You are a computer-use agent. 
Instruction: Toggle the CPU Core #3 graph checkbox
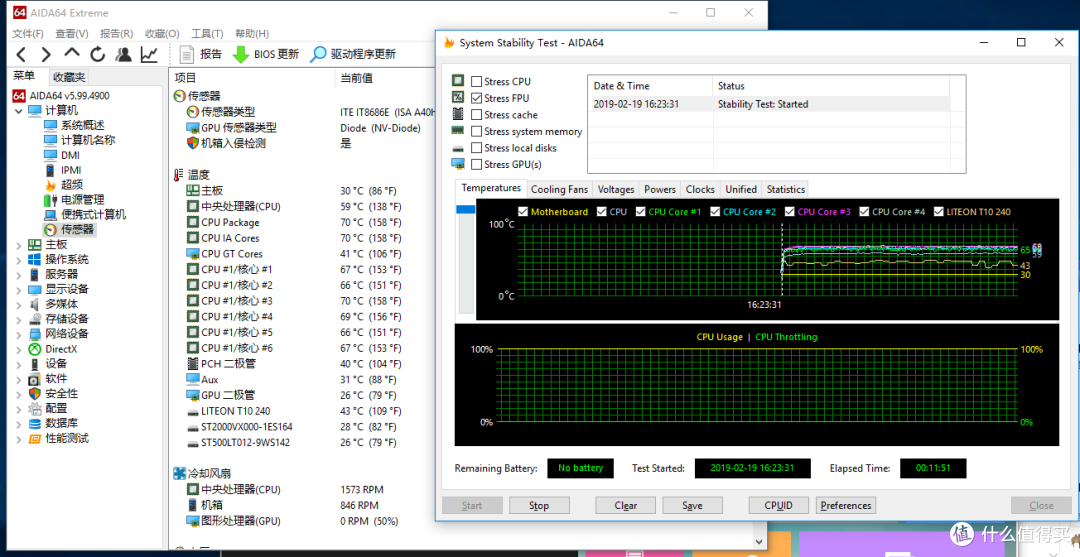[x=789, y=211]
